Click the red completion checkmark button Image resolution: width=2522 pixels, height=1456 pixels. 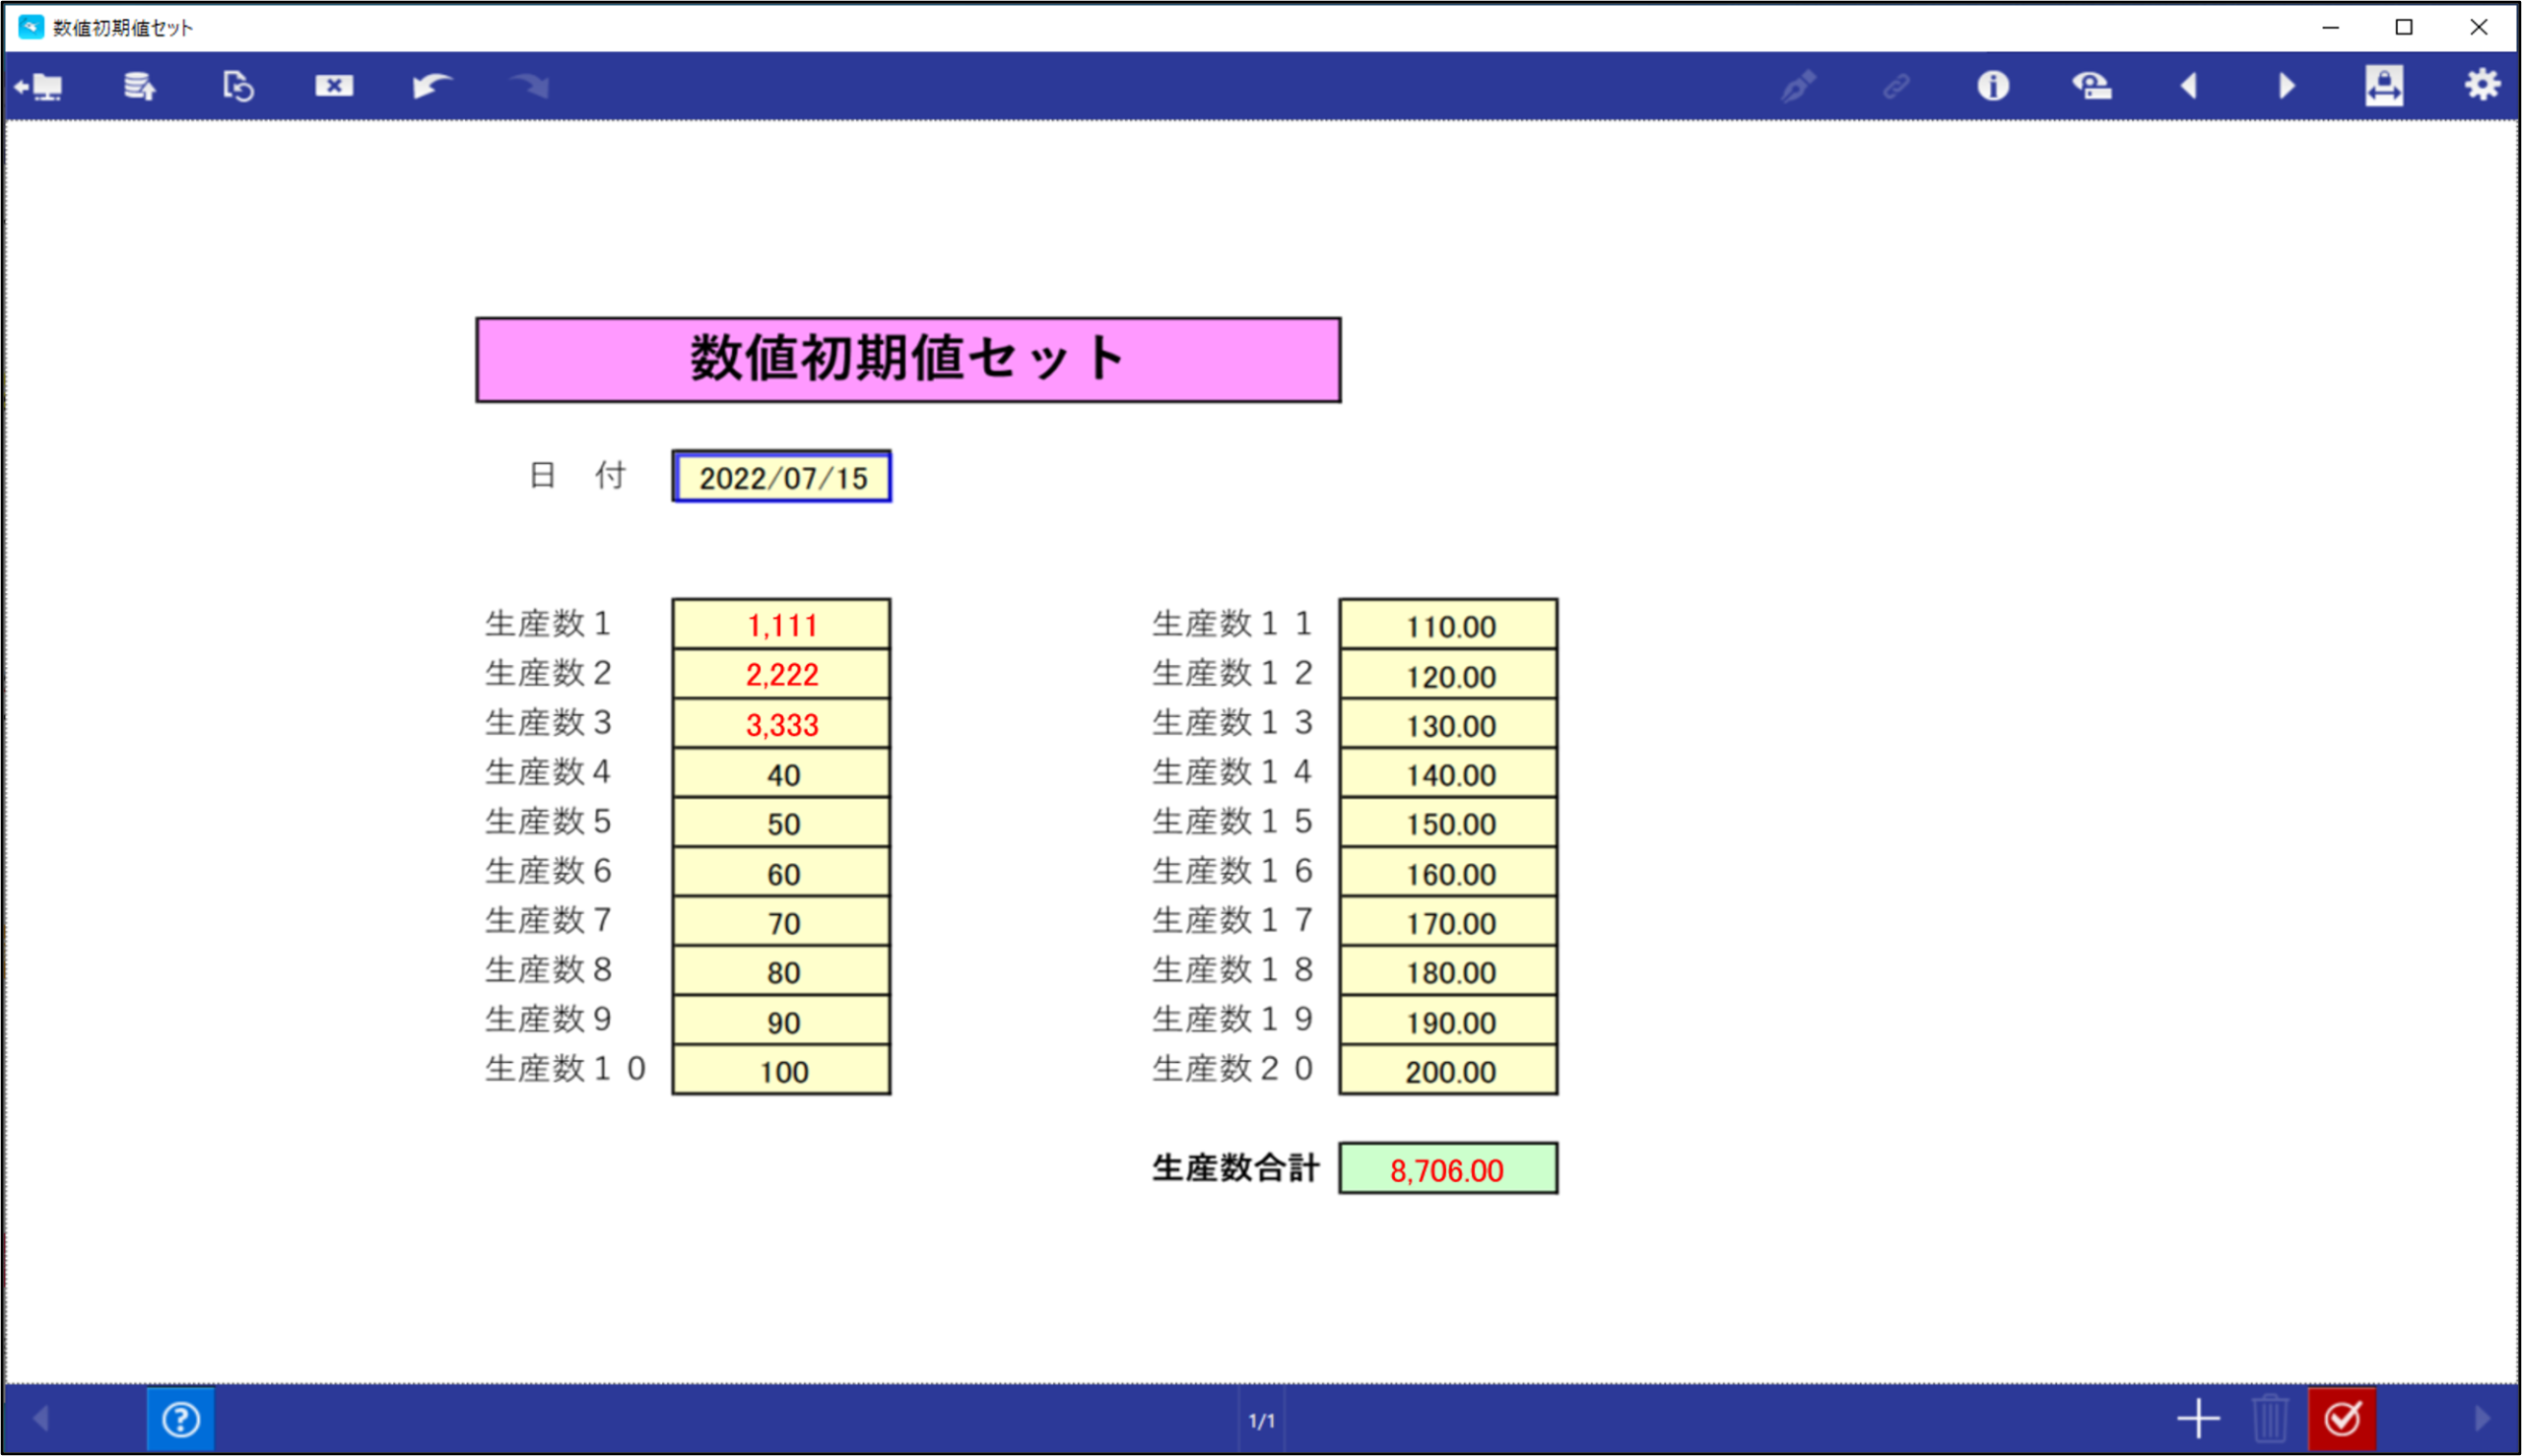click(x=2342, y=1419)
